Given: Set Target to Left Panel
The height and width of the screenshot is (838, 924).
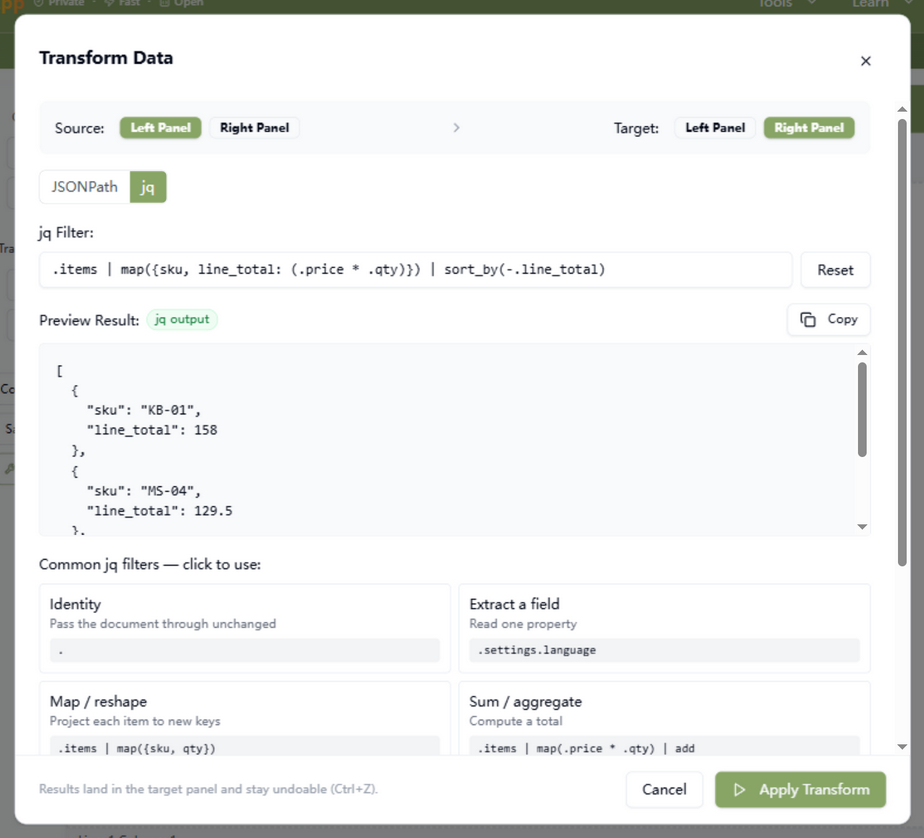Looking at the screenshot, I should pyautogui.click(x=715, y=128).
